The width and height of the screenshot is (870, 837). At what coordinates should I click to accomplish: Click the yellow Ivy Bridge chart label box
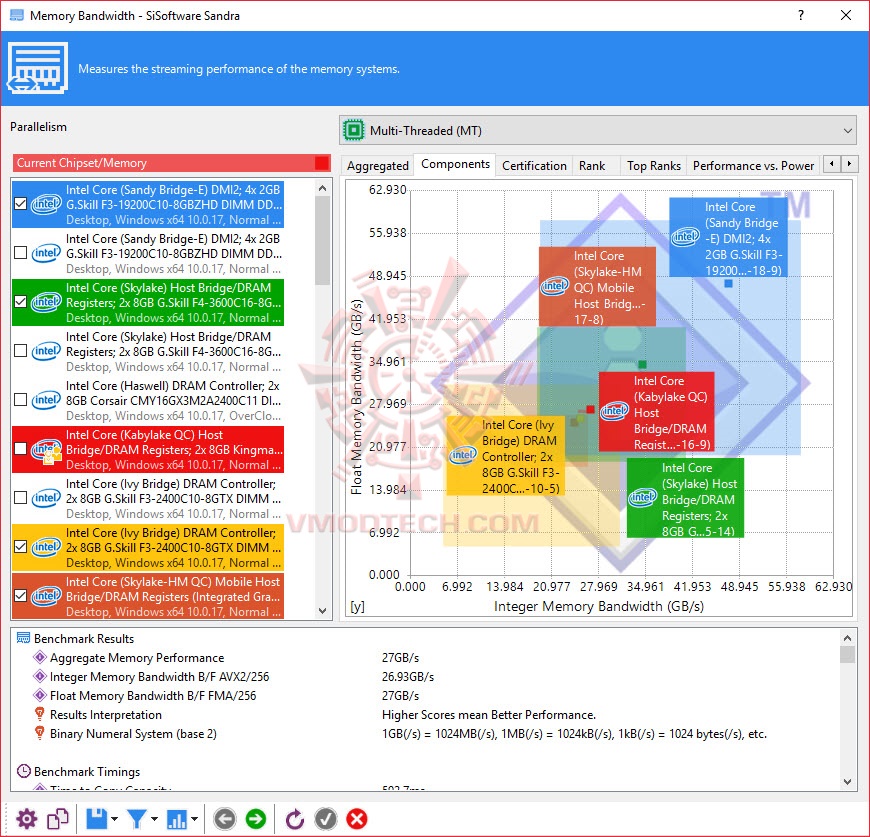[x=506, y=456]
